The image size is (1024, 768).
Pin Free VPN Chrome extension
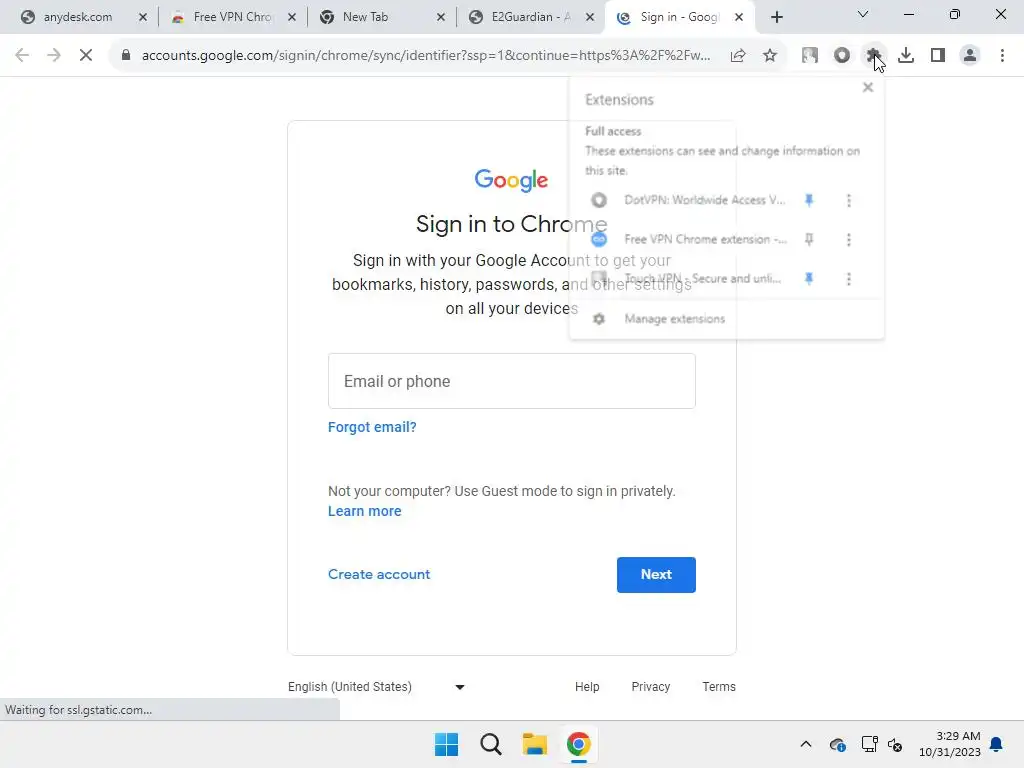point(809,240)
